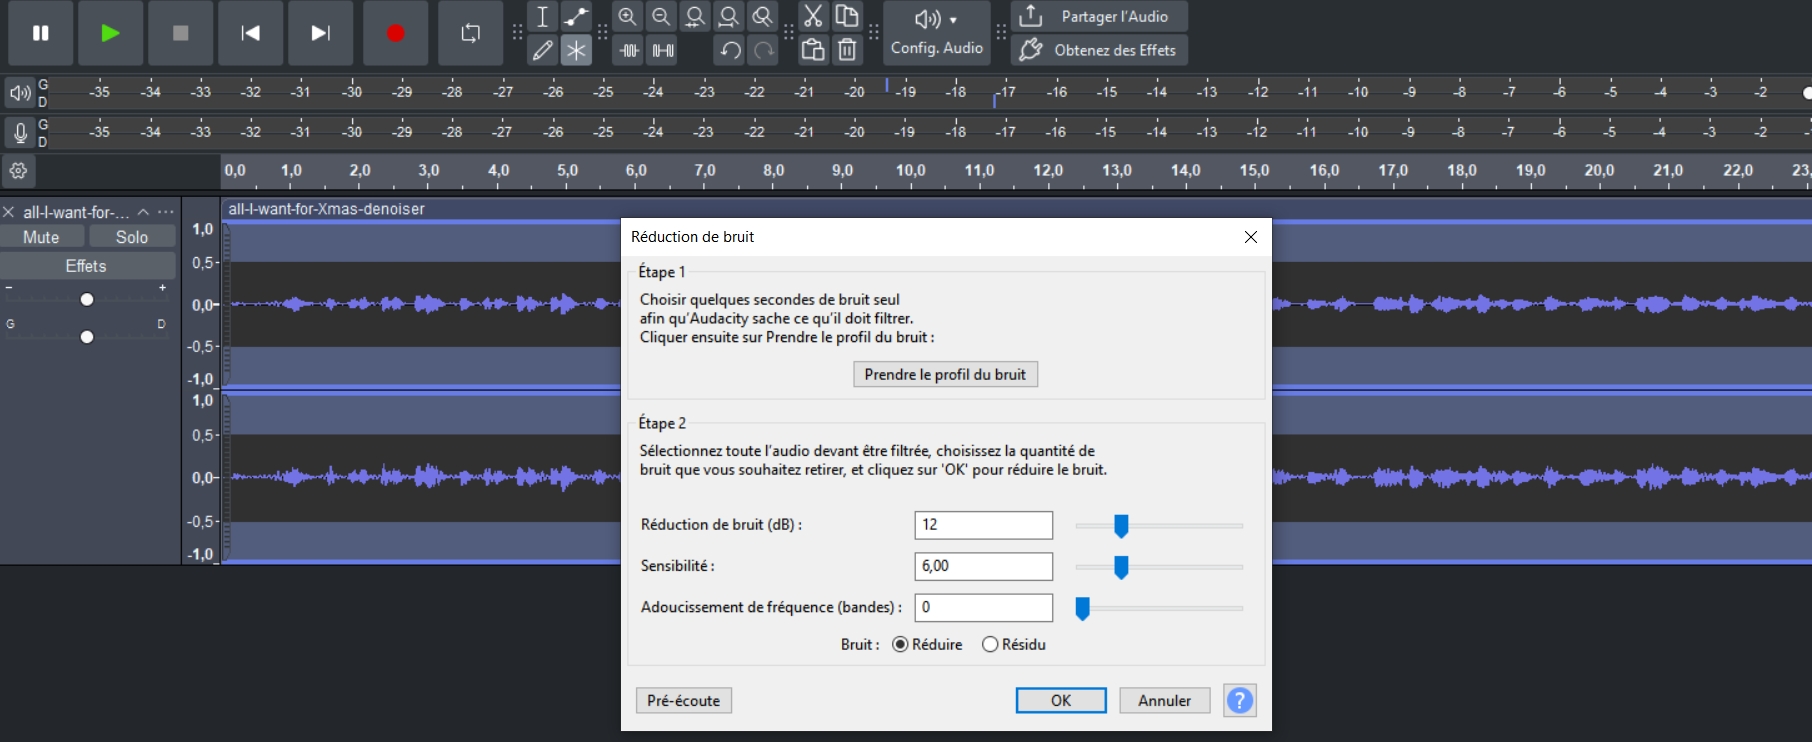
Task: Collapse the track with the chevron arrow
Action: pos(143,212)
